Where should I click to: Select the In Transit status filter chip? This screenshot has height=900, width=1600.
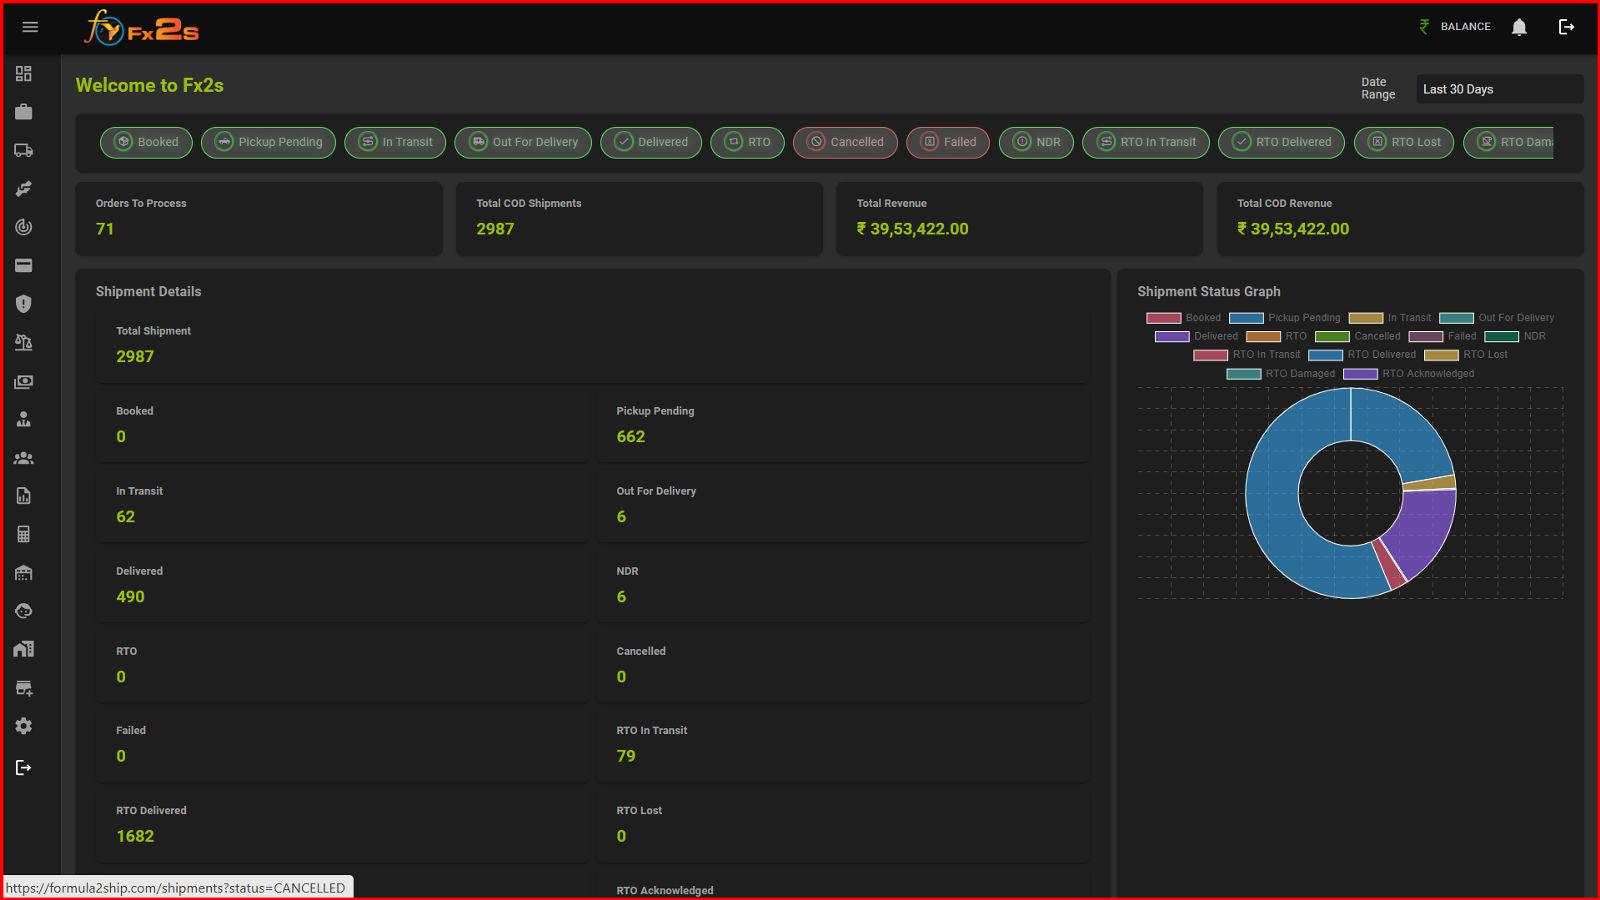pyautogui.click(x=396, y=142)
